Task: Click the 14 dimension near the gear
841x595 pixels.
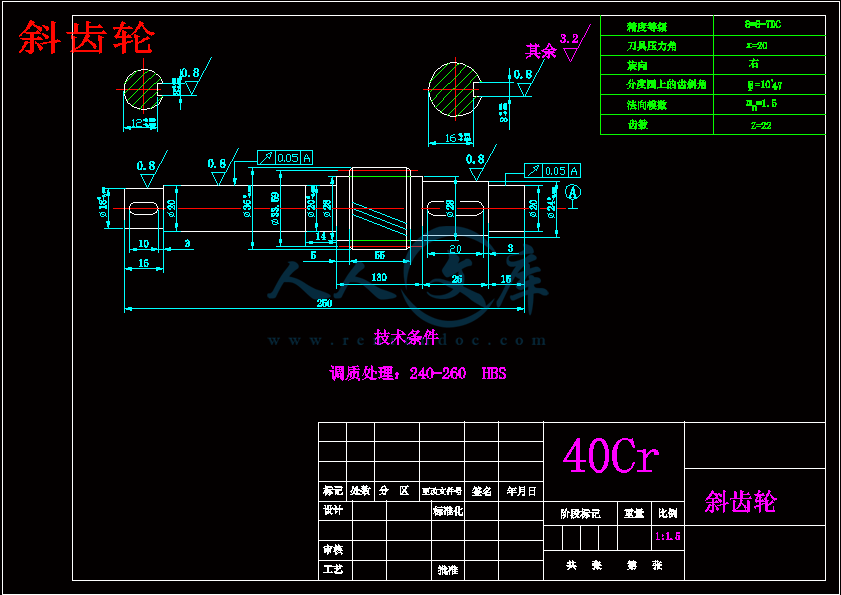Action: (321, 236)
